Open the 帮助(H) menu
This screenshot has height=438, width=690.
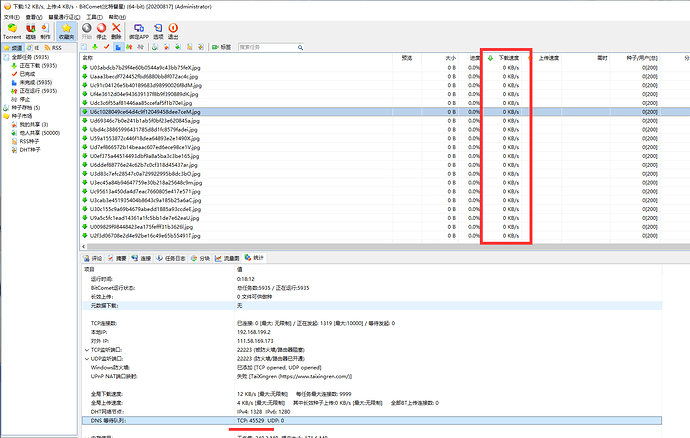click(117, 17)
